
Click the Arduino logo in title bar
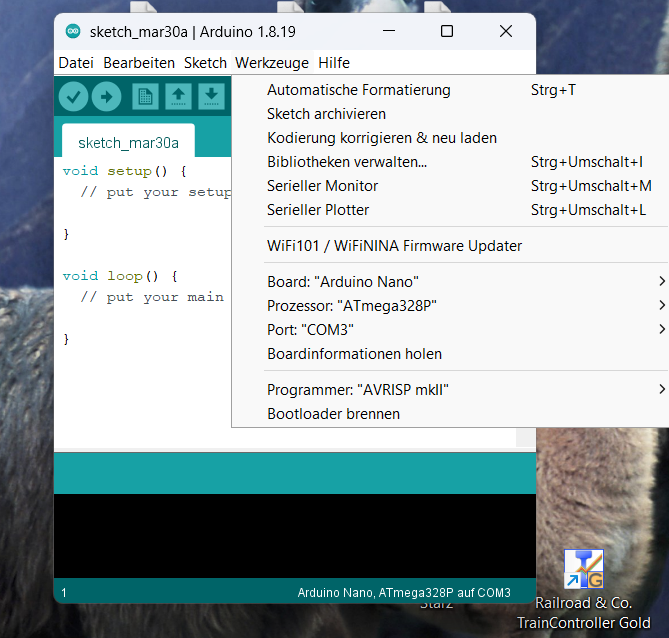click(x=73, y=31)
